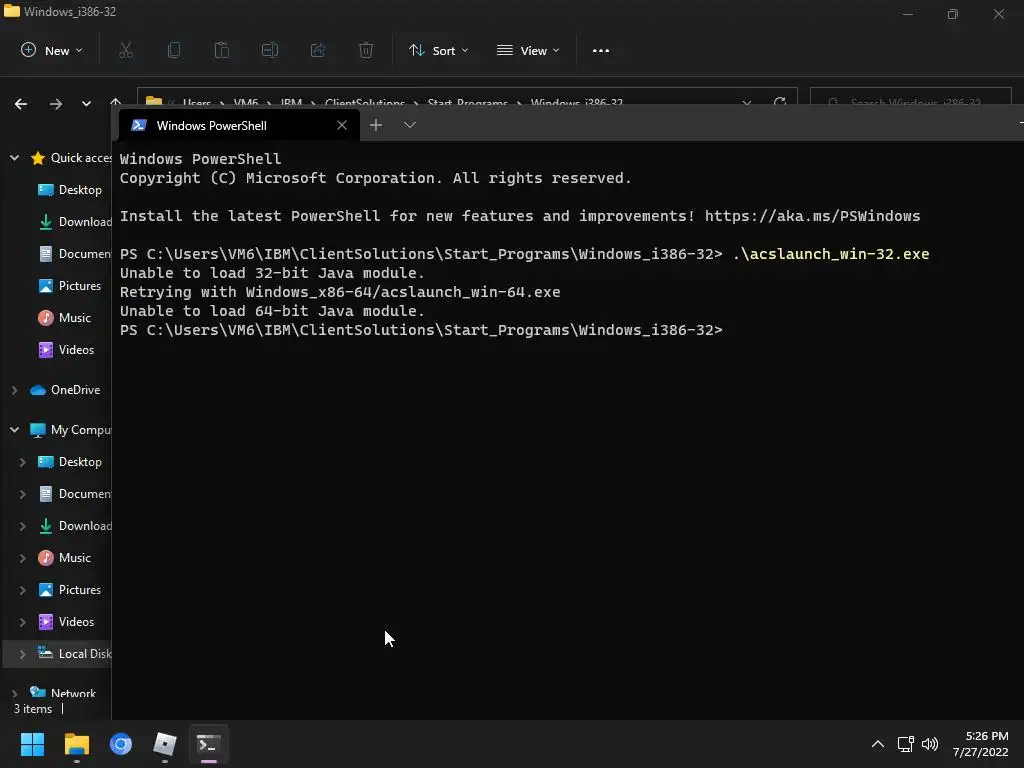This screenshot has height=768, width=1024.
Task: Select Videos under Quick access
Action: (x=76, y=350)
